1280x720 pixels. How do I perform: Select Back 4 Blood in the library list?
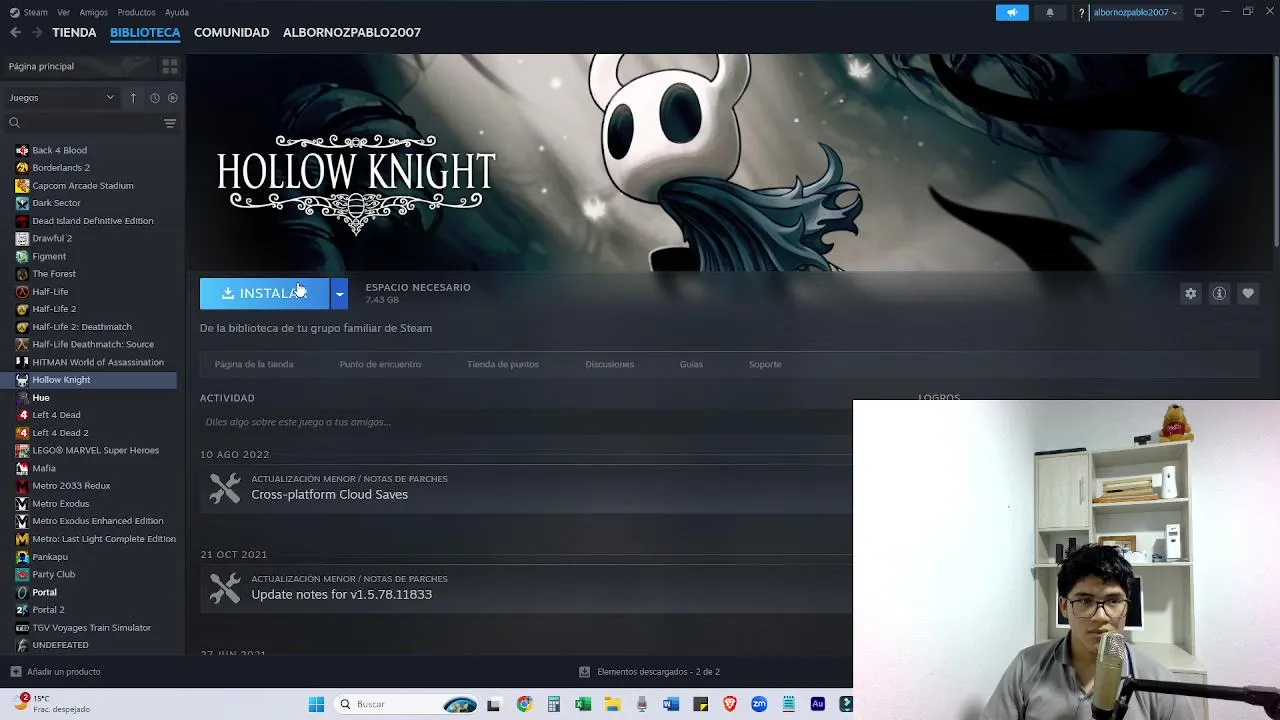(x=59, y=150)
